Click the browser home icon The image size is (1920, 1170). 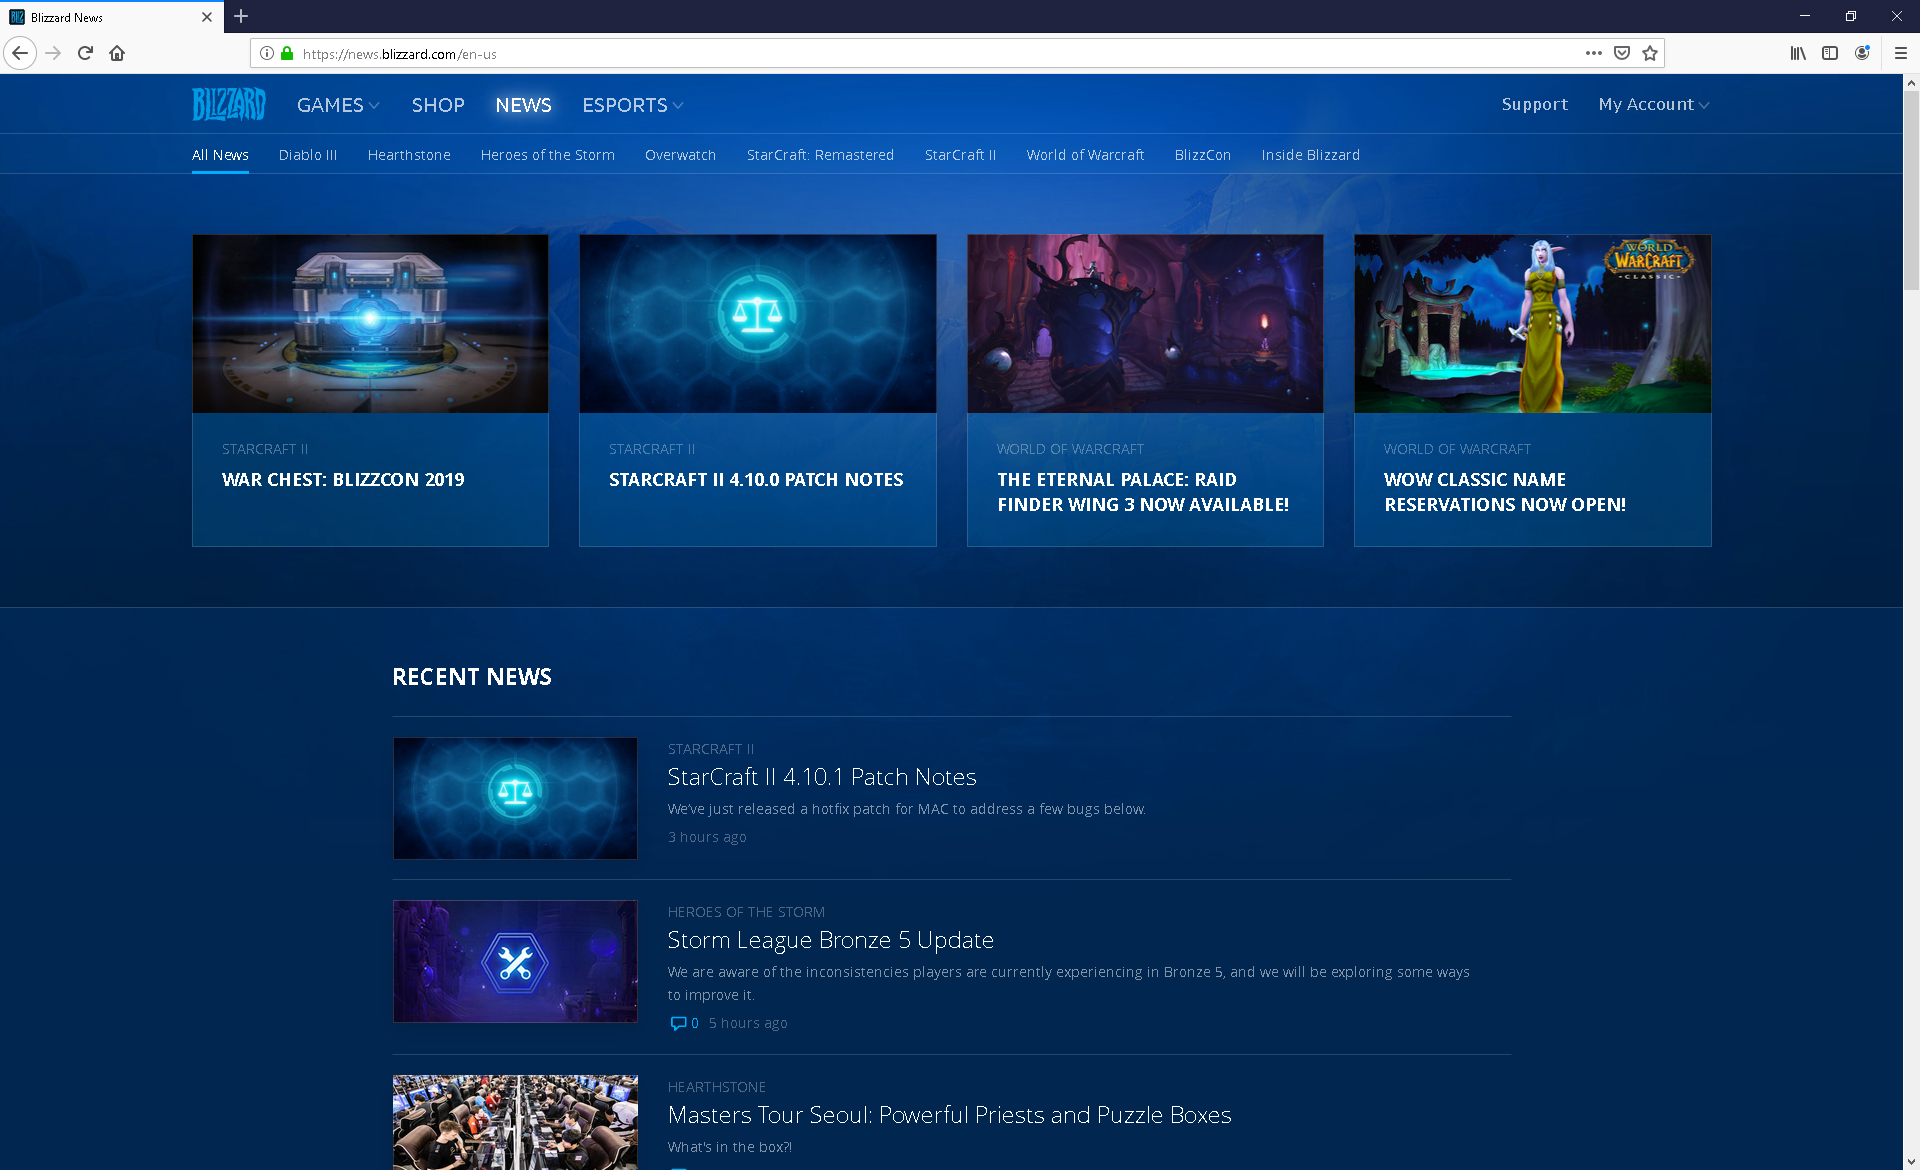pyautogui.click(x=117, y=53)
